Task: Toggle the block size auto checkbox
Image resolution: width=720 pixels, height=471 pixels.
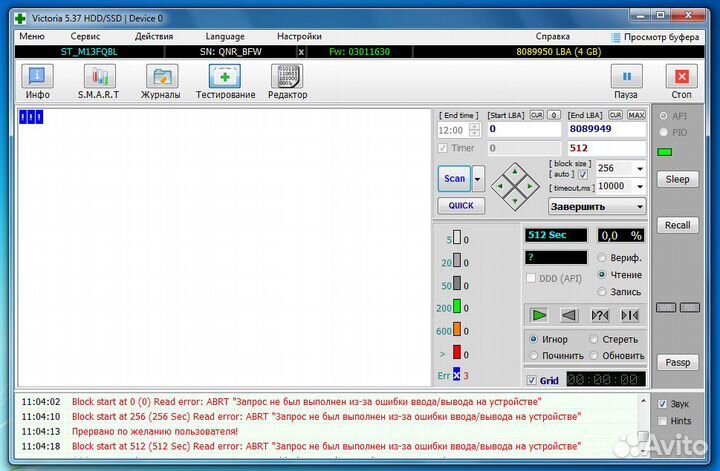Action: 583,174
